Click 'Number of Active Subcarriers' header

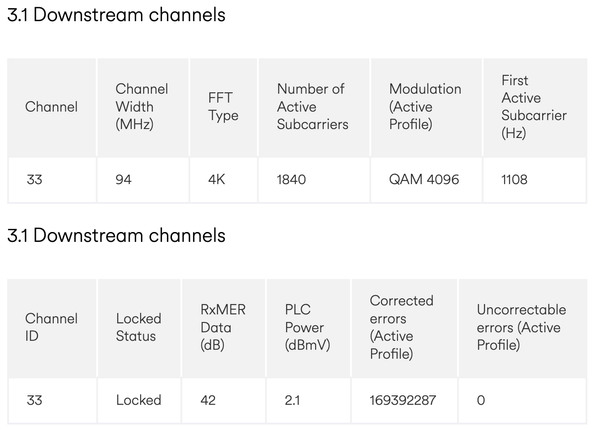312,107
